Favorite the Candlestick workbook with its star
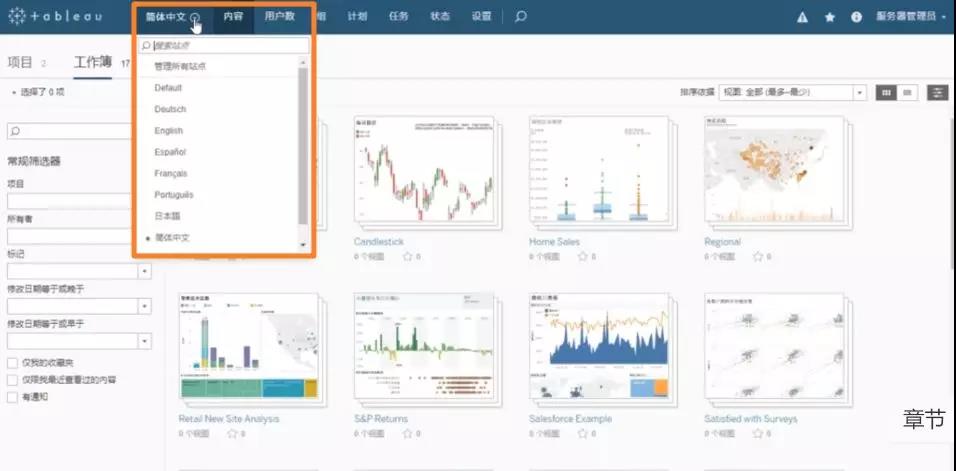 click(407, 257)
